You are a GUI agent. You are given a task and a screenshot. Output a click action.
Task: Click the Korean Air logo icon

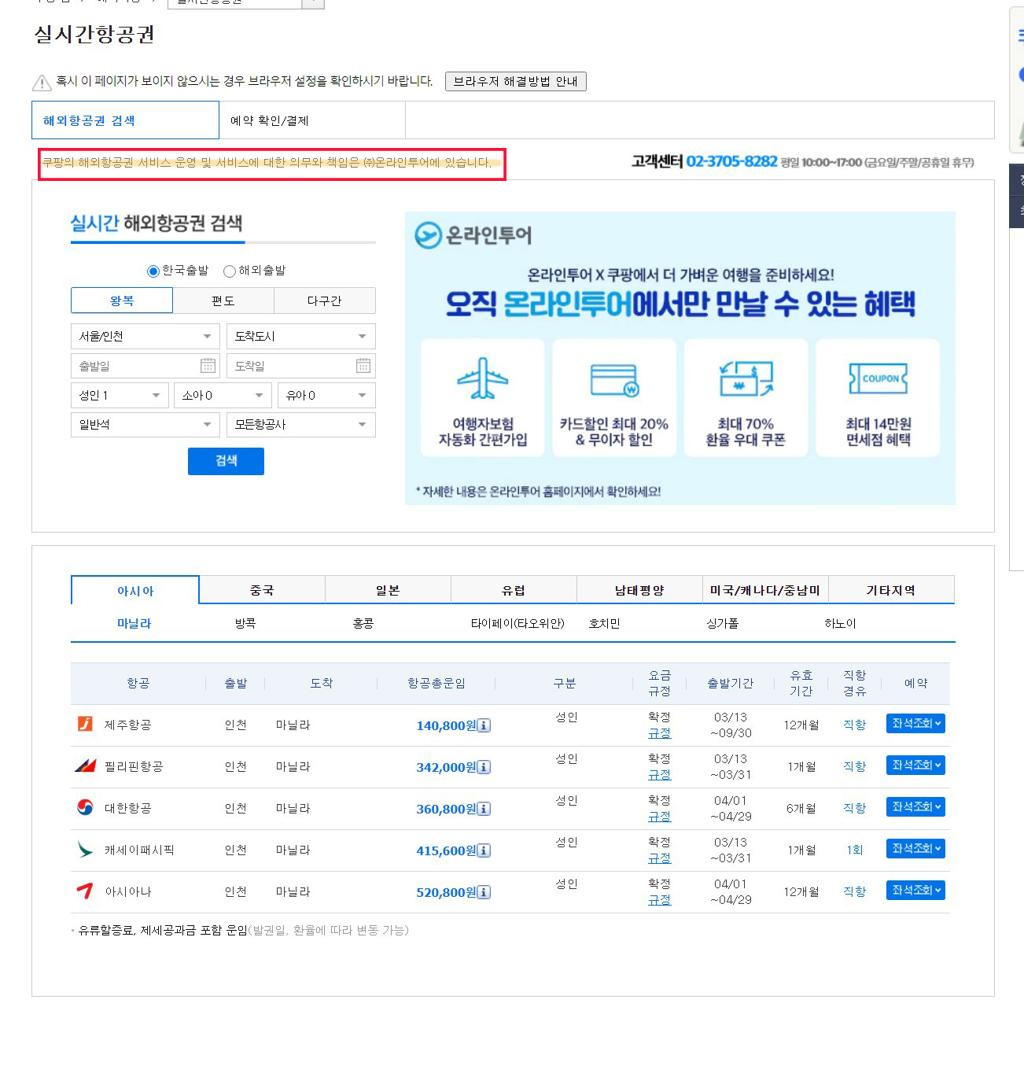[85, 807]
